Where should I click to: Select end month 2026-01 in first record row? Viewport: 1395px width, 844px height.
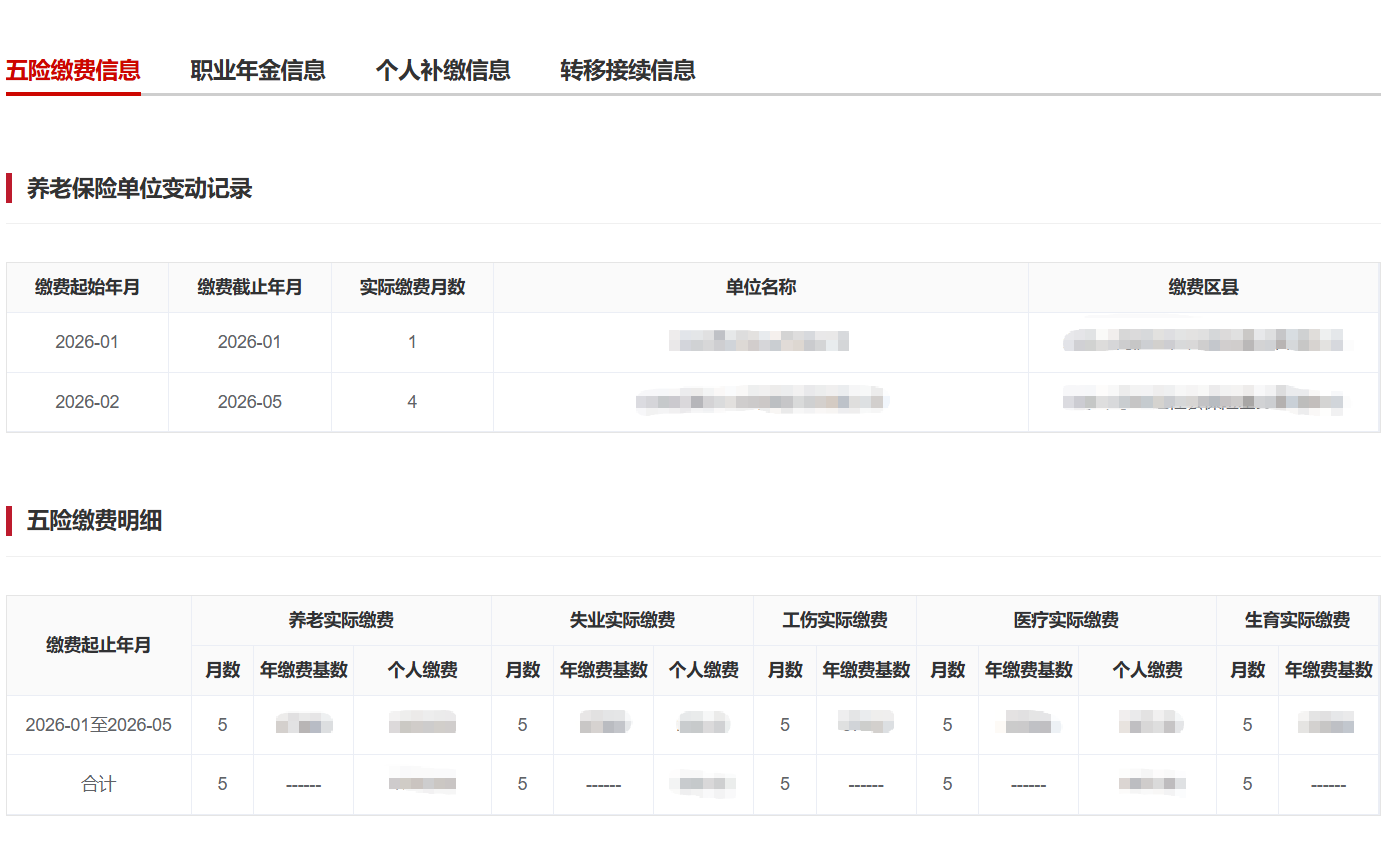point(250,342)
